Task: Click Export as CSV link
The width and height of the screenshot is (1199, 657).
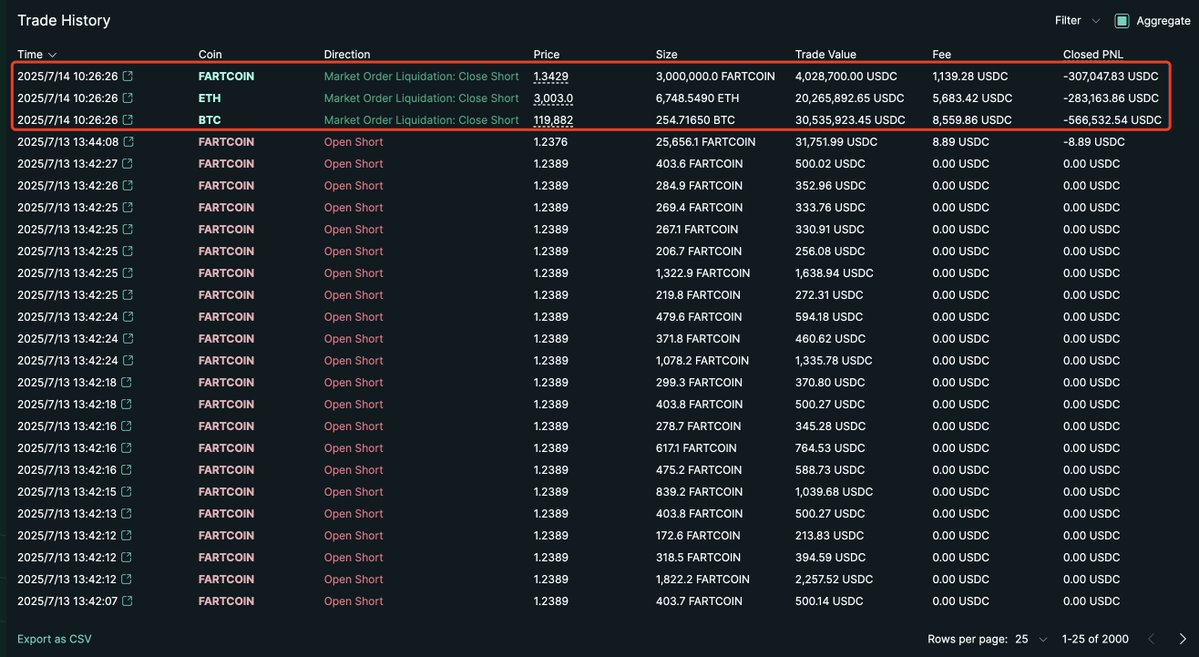Action: click(x=54, y=639)
